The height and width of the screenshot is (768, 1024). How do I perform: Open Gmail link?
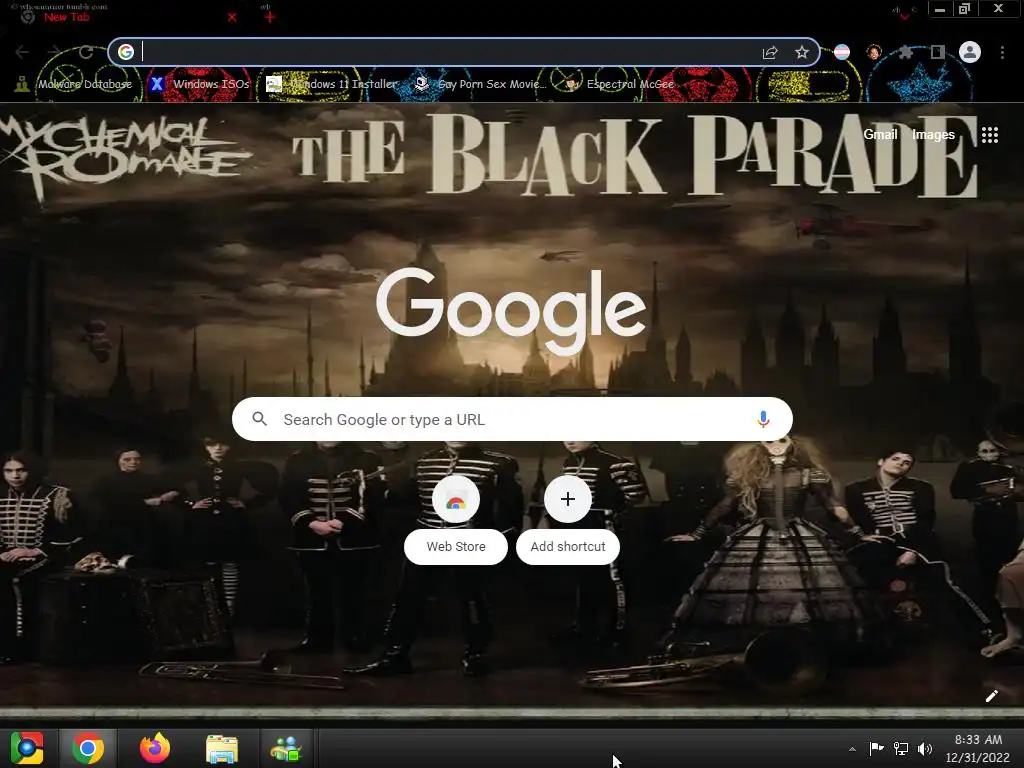click(880, 135)
